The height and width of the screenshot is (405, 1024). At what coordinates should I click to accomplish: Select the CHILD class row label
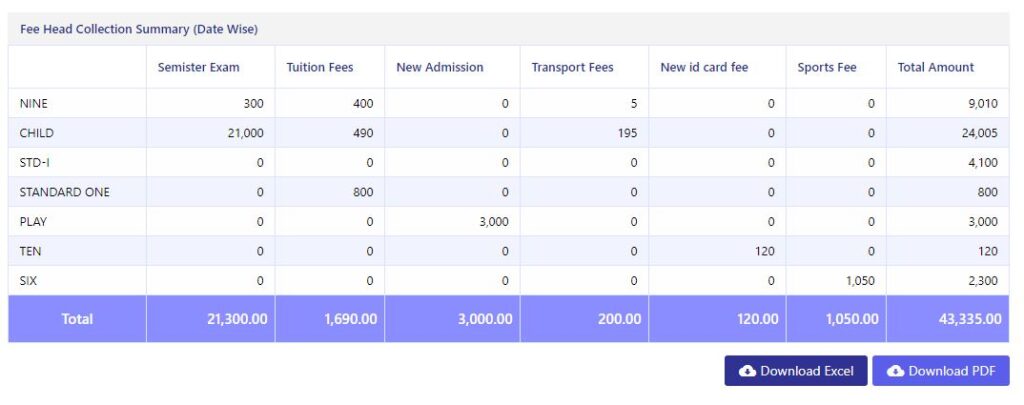37,133
